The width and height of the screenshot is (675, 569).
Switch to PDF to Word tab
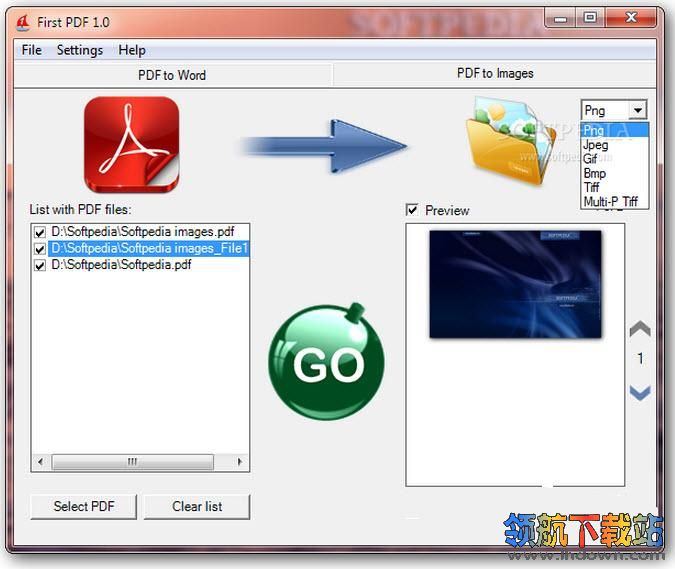(172, 75)
